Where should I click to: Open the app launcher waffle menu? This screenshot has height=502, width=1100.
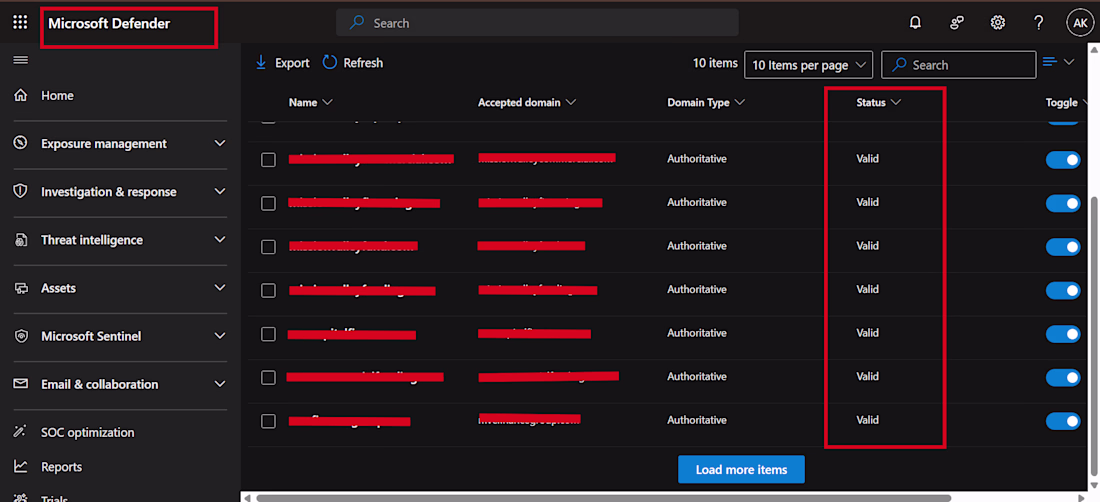pyautogui.click(x=20, y=22)
